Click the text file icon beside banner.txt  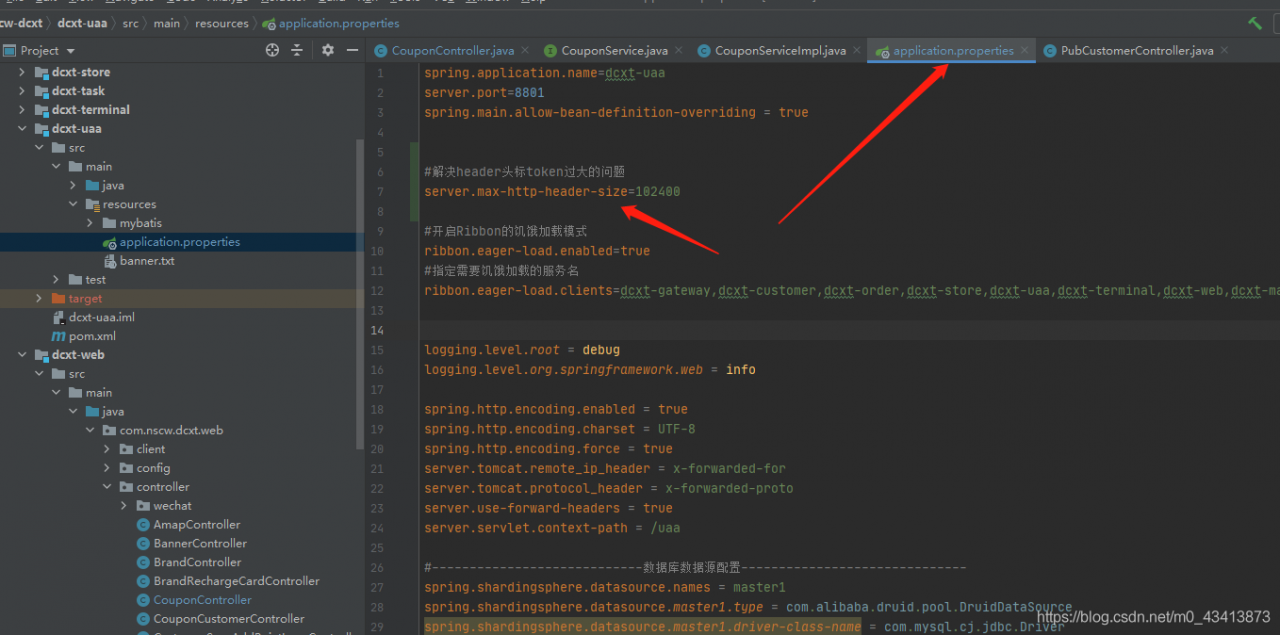pos(110,260)
